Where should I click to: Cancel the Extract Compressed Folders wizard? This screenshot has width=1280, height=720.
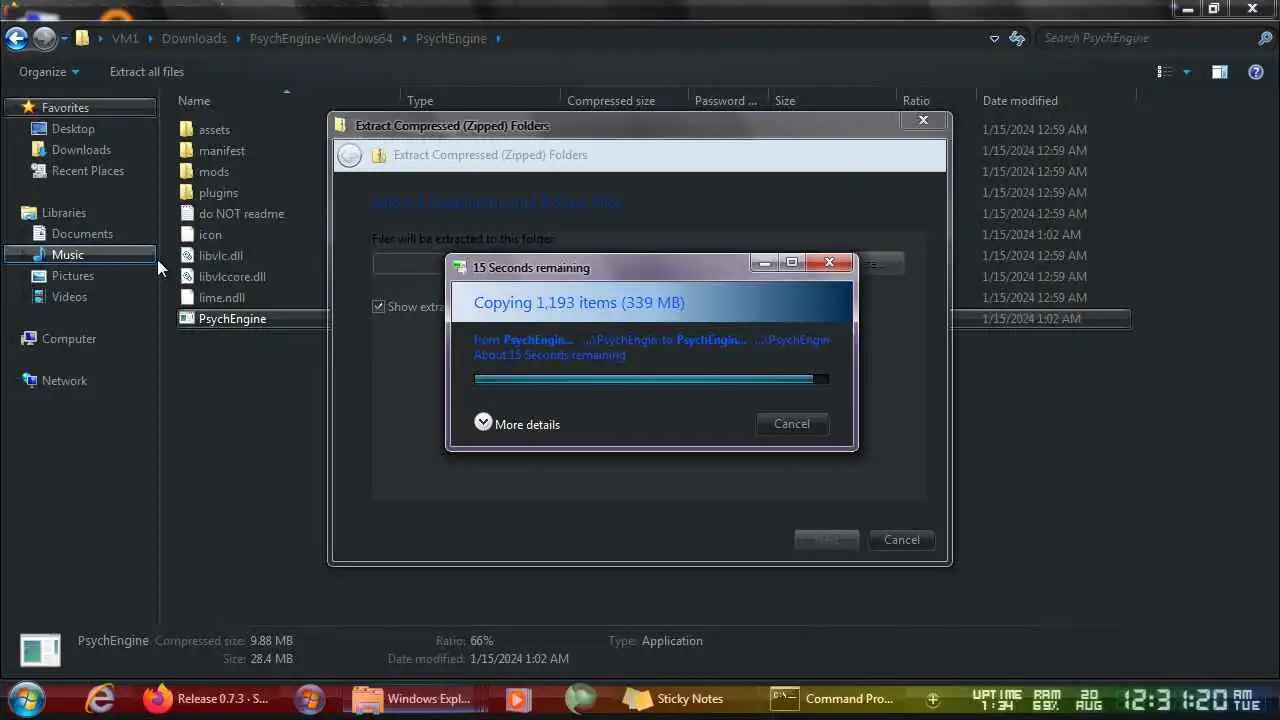(x=902, y=540)
